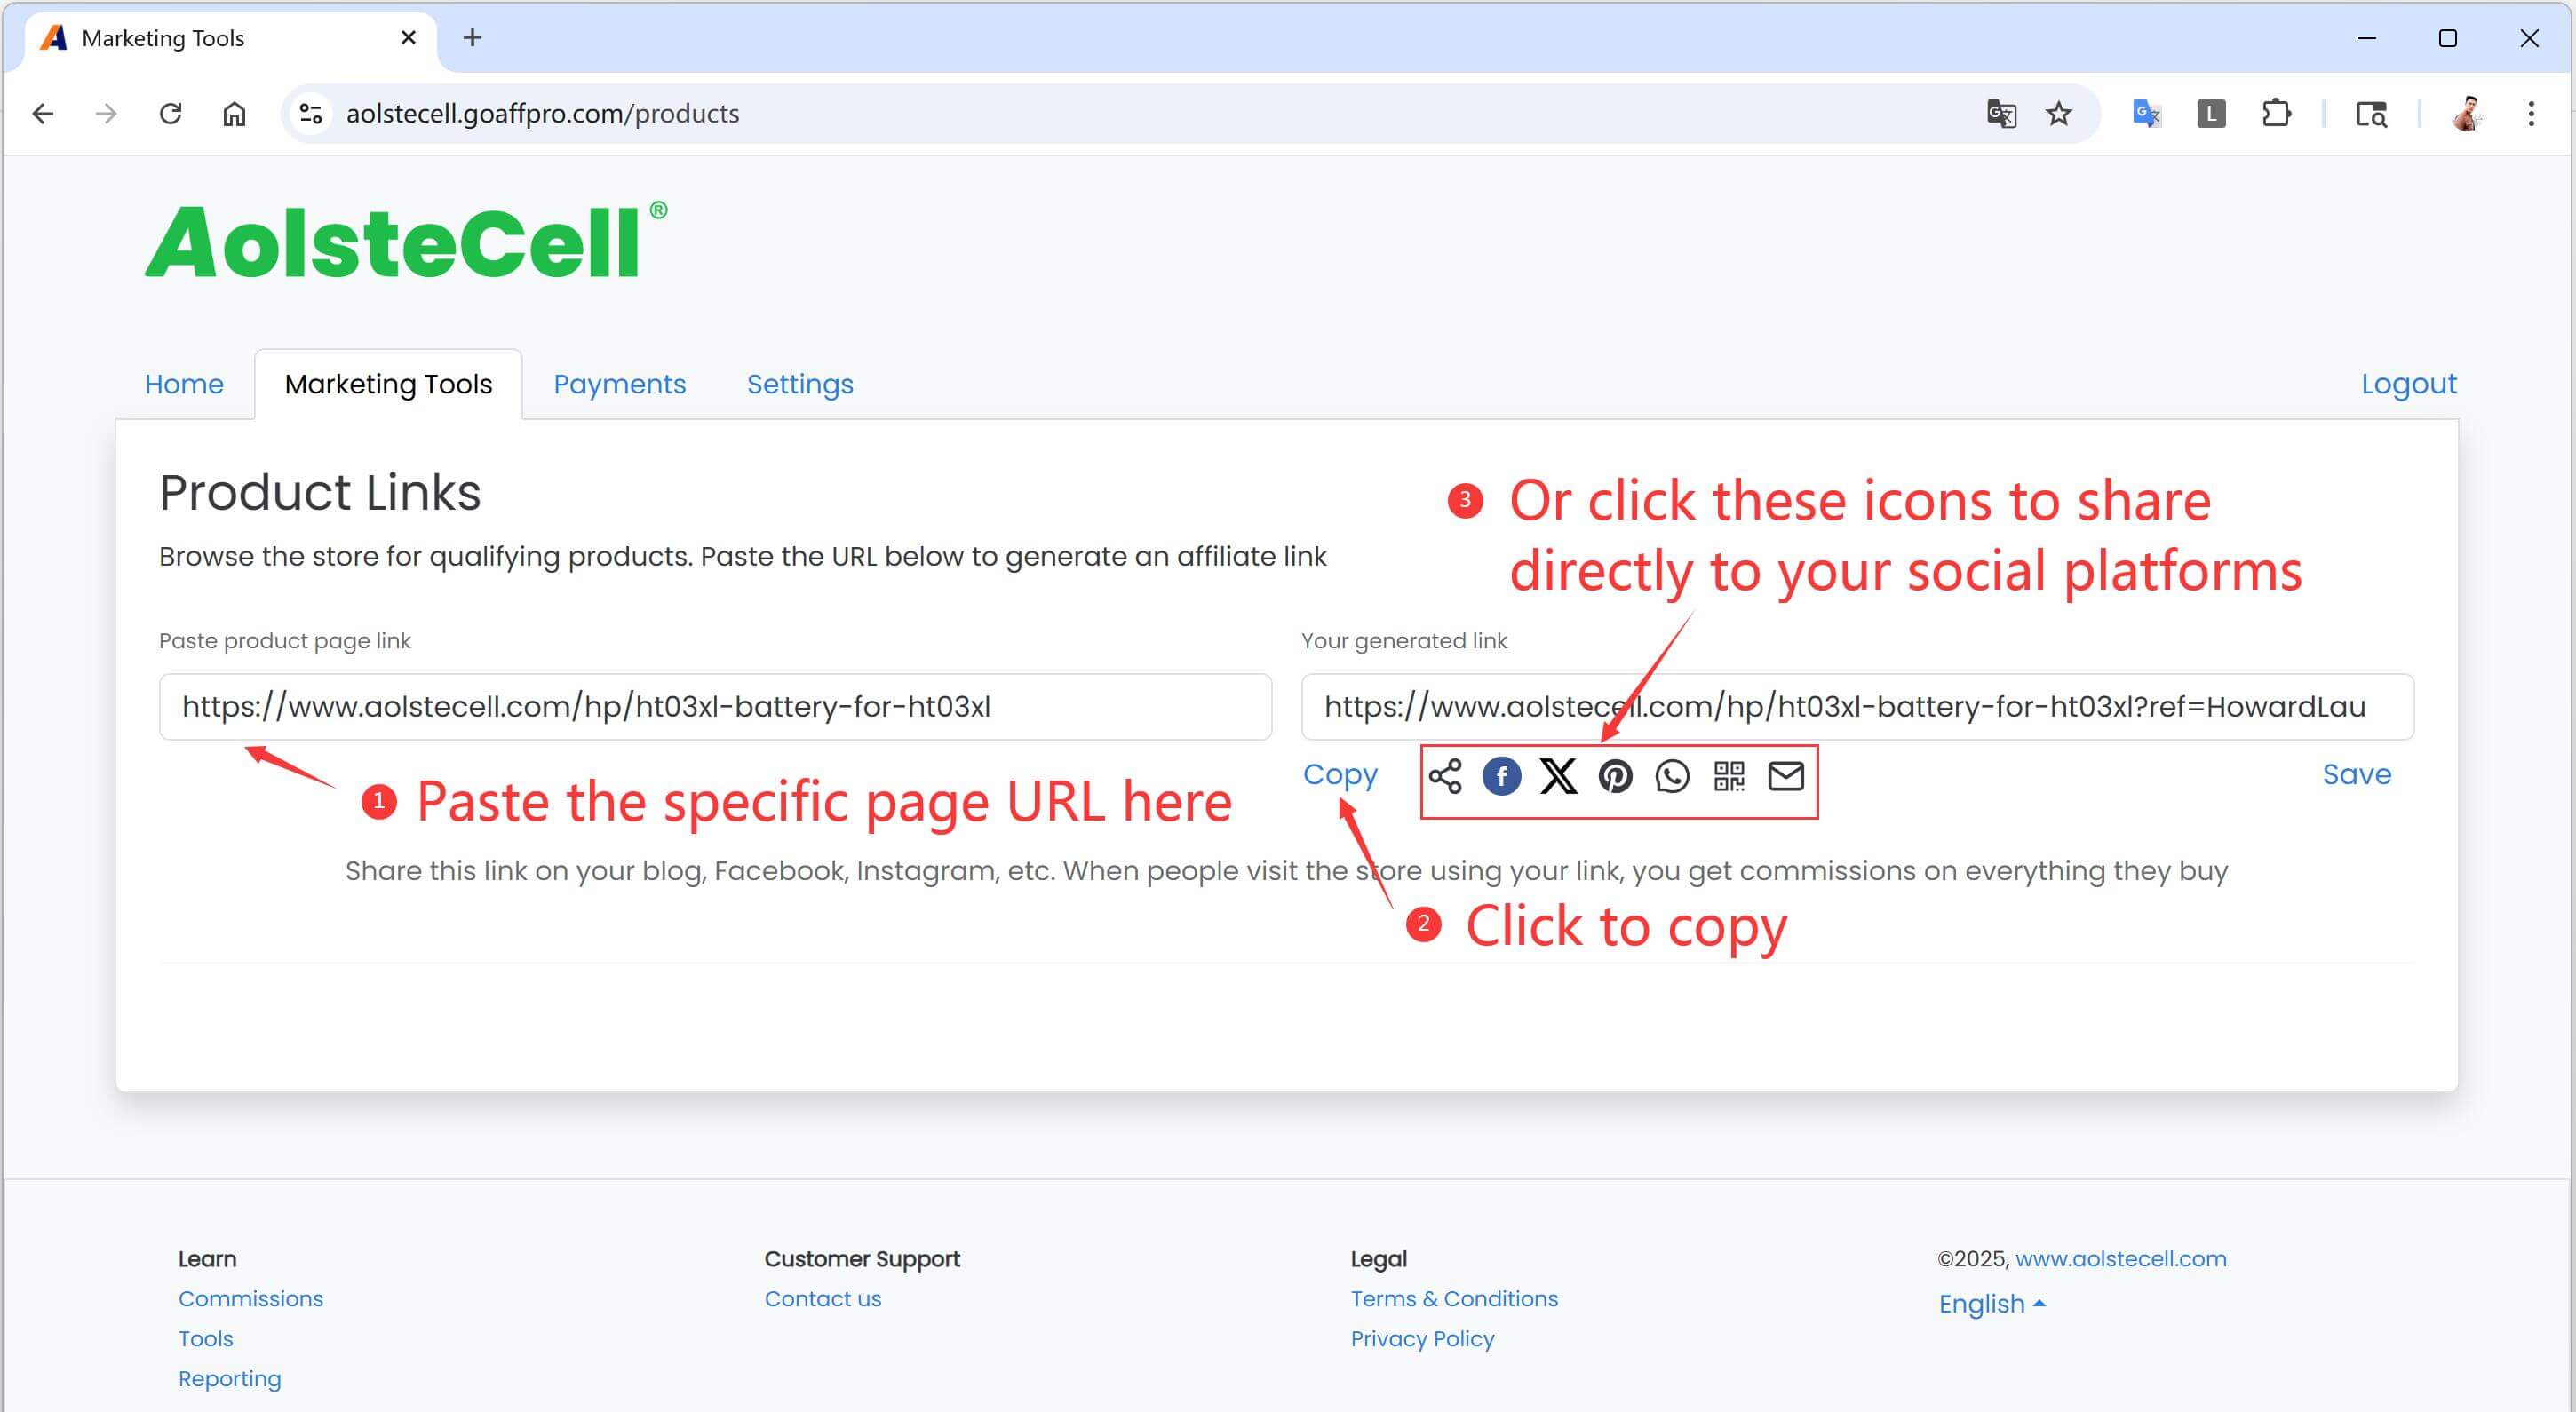Open site information dropdown in address bar
Image resolution: width=2576 pixels, height=1412 pixels.
(310, 114)
